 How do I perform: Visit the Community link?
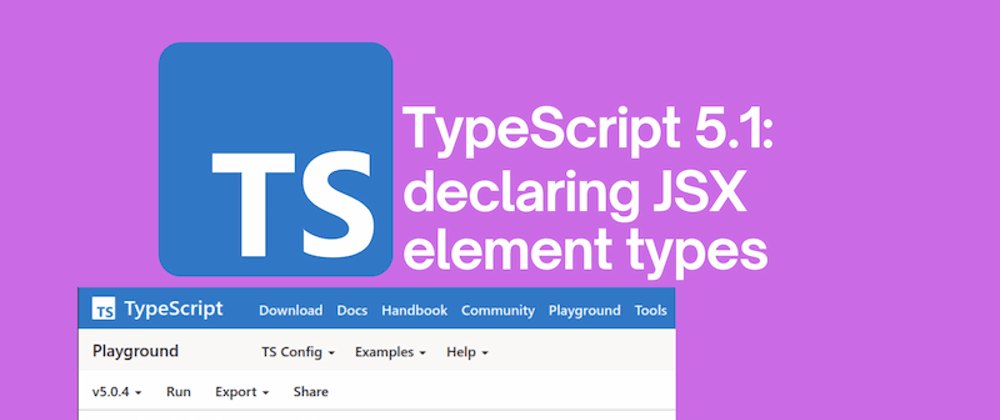498,310
